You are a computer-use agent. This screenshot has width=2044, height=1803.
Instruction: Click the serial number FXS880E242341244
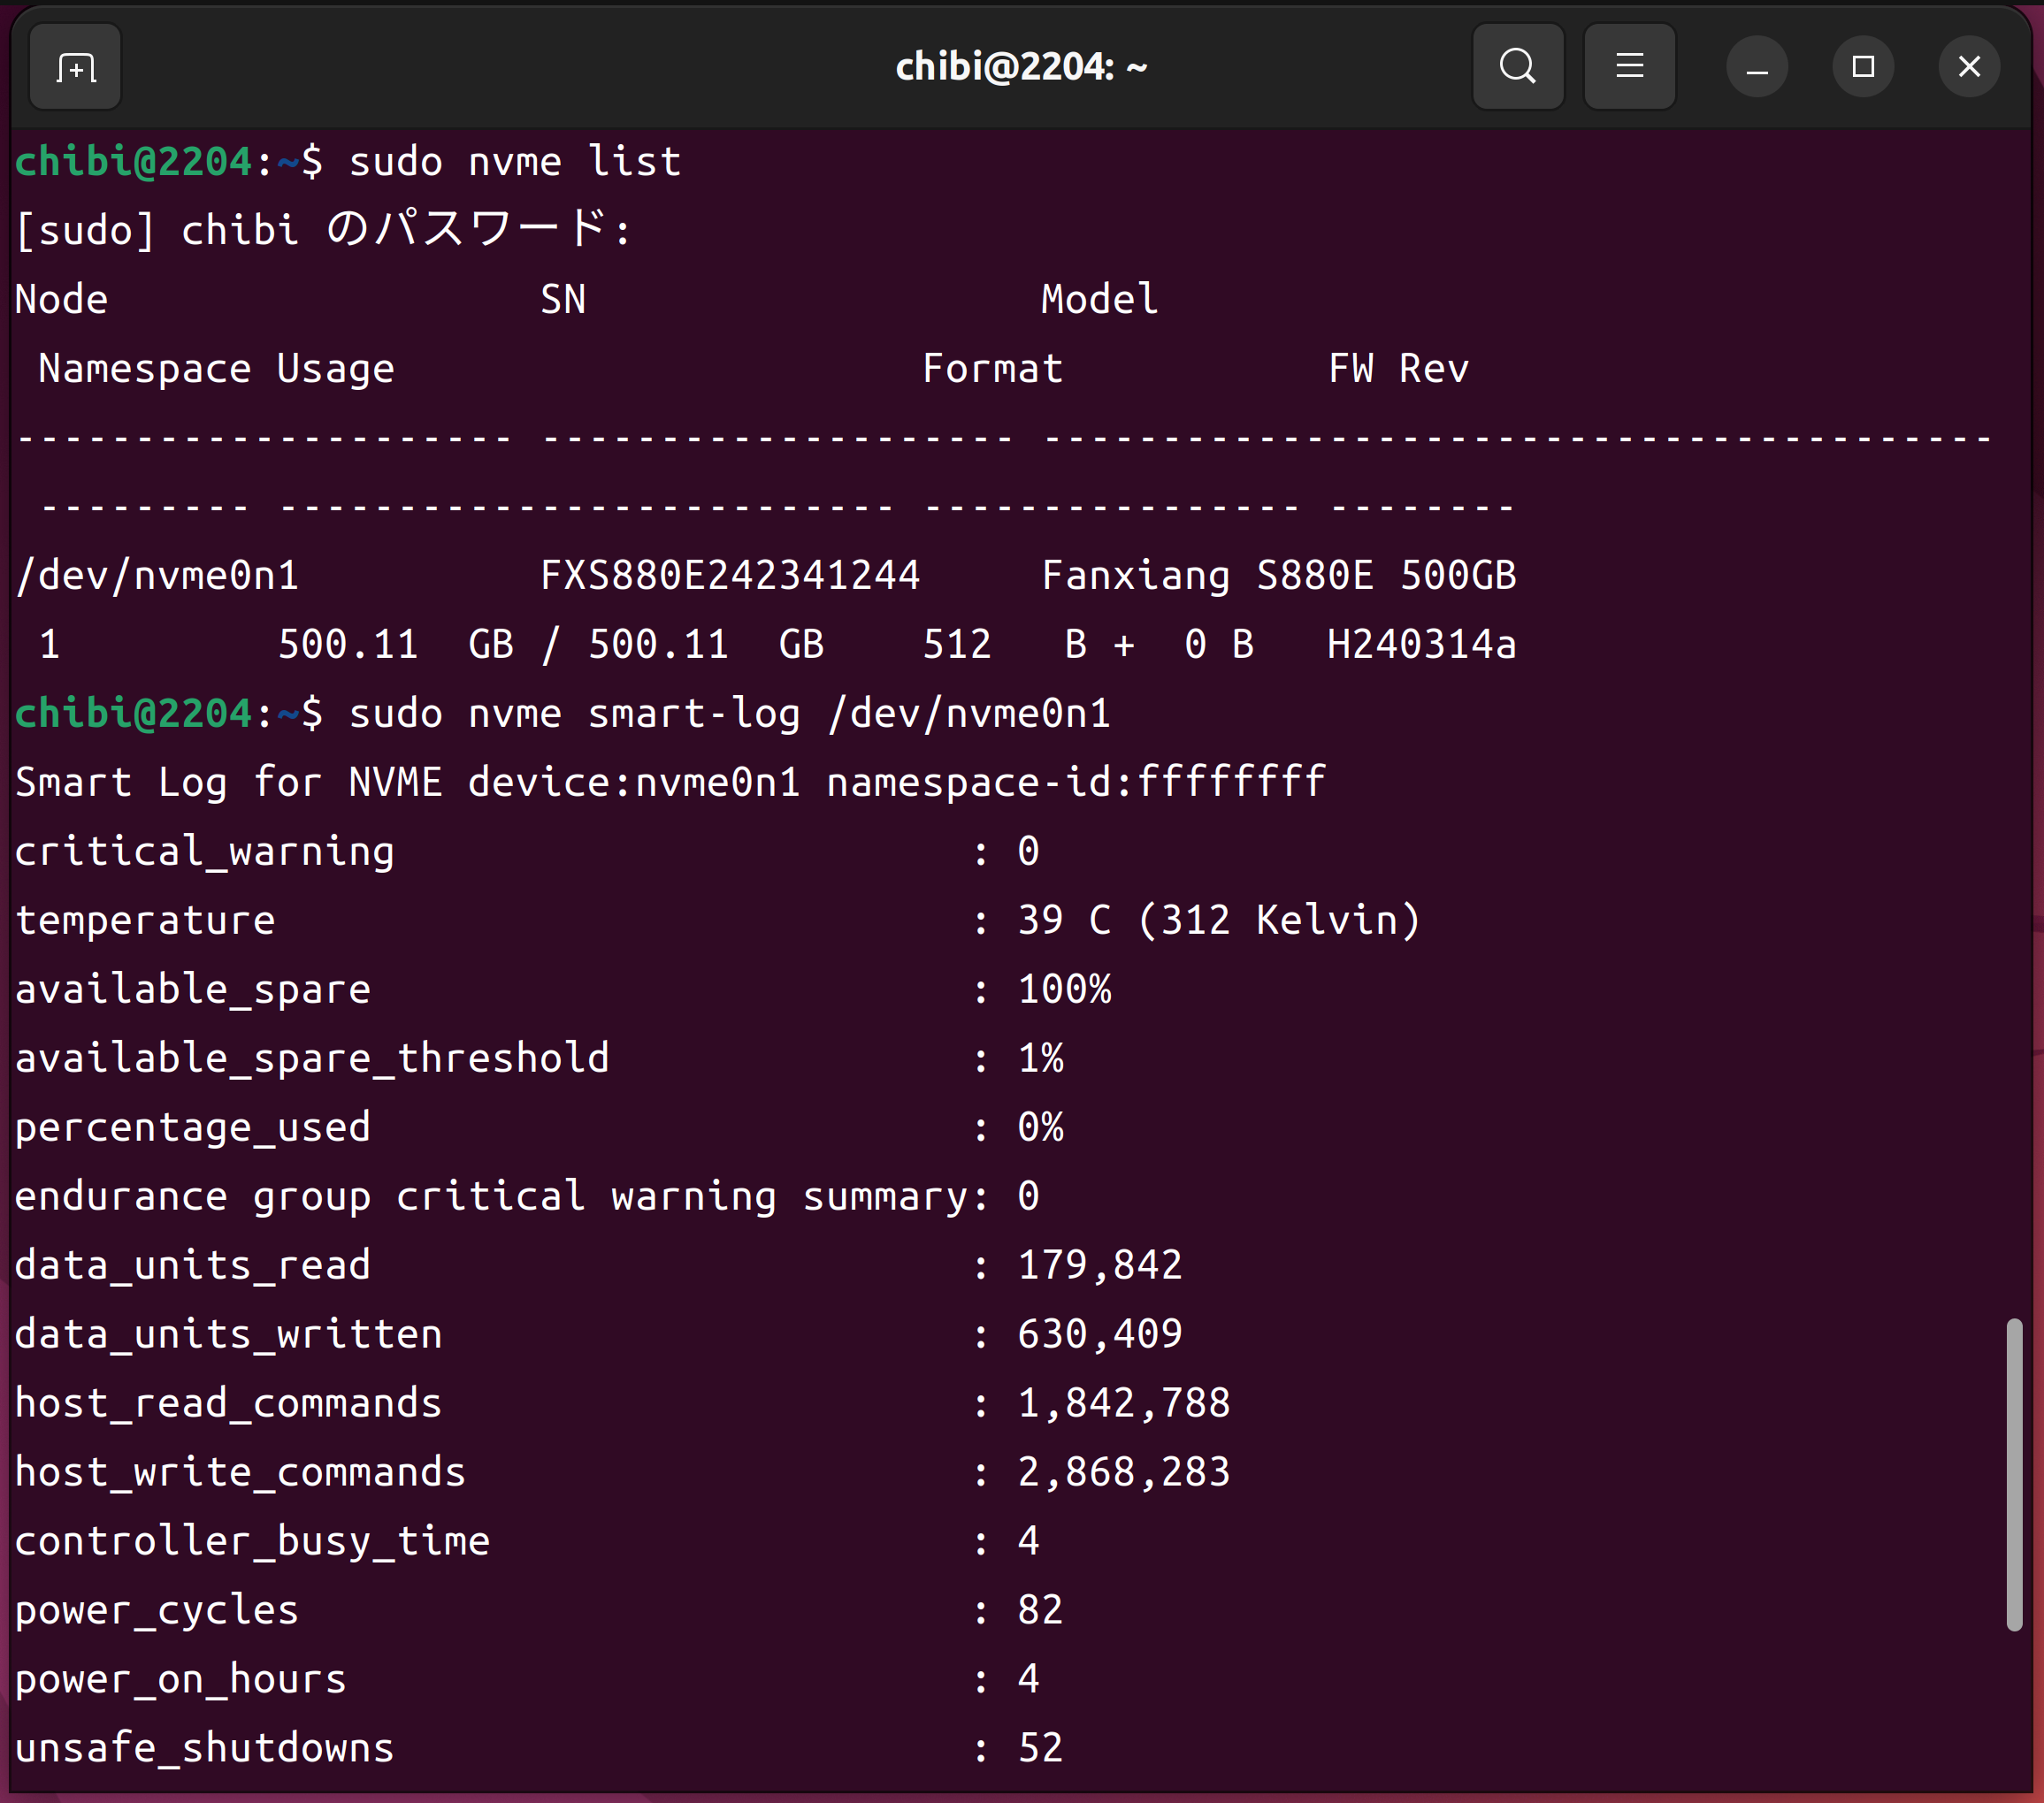(729, 576)
